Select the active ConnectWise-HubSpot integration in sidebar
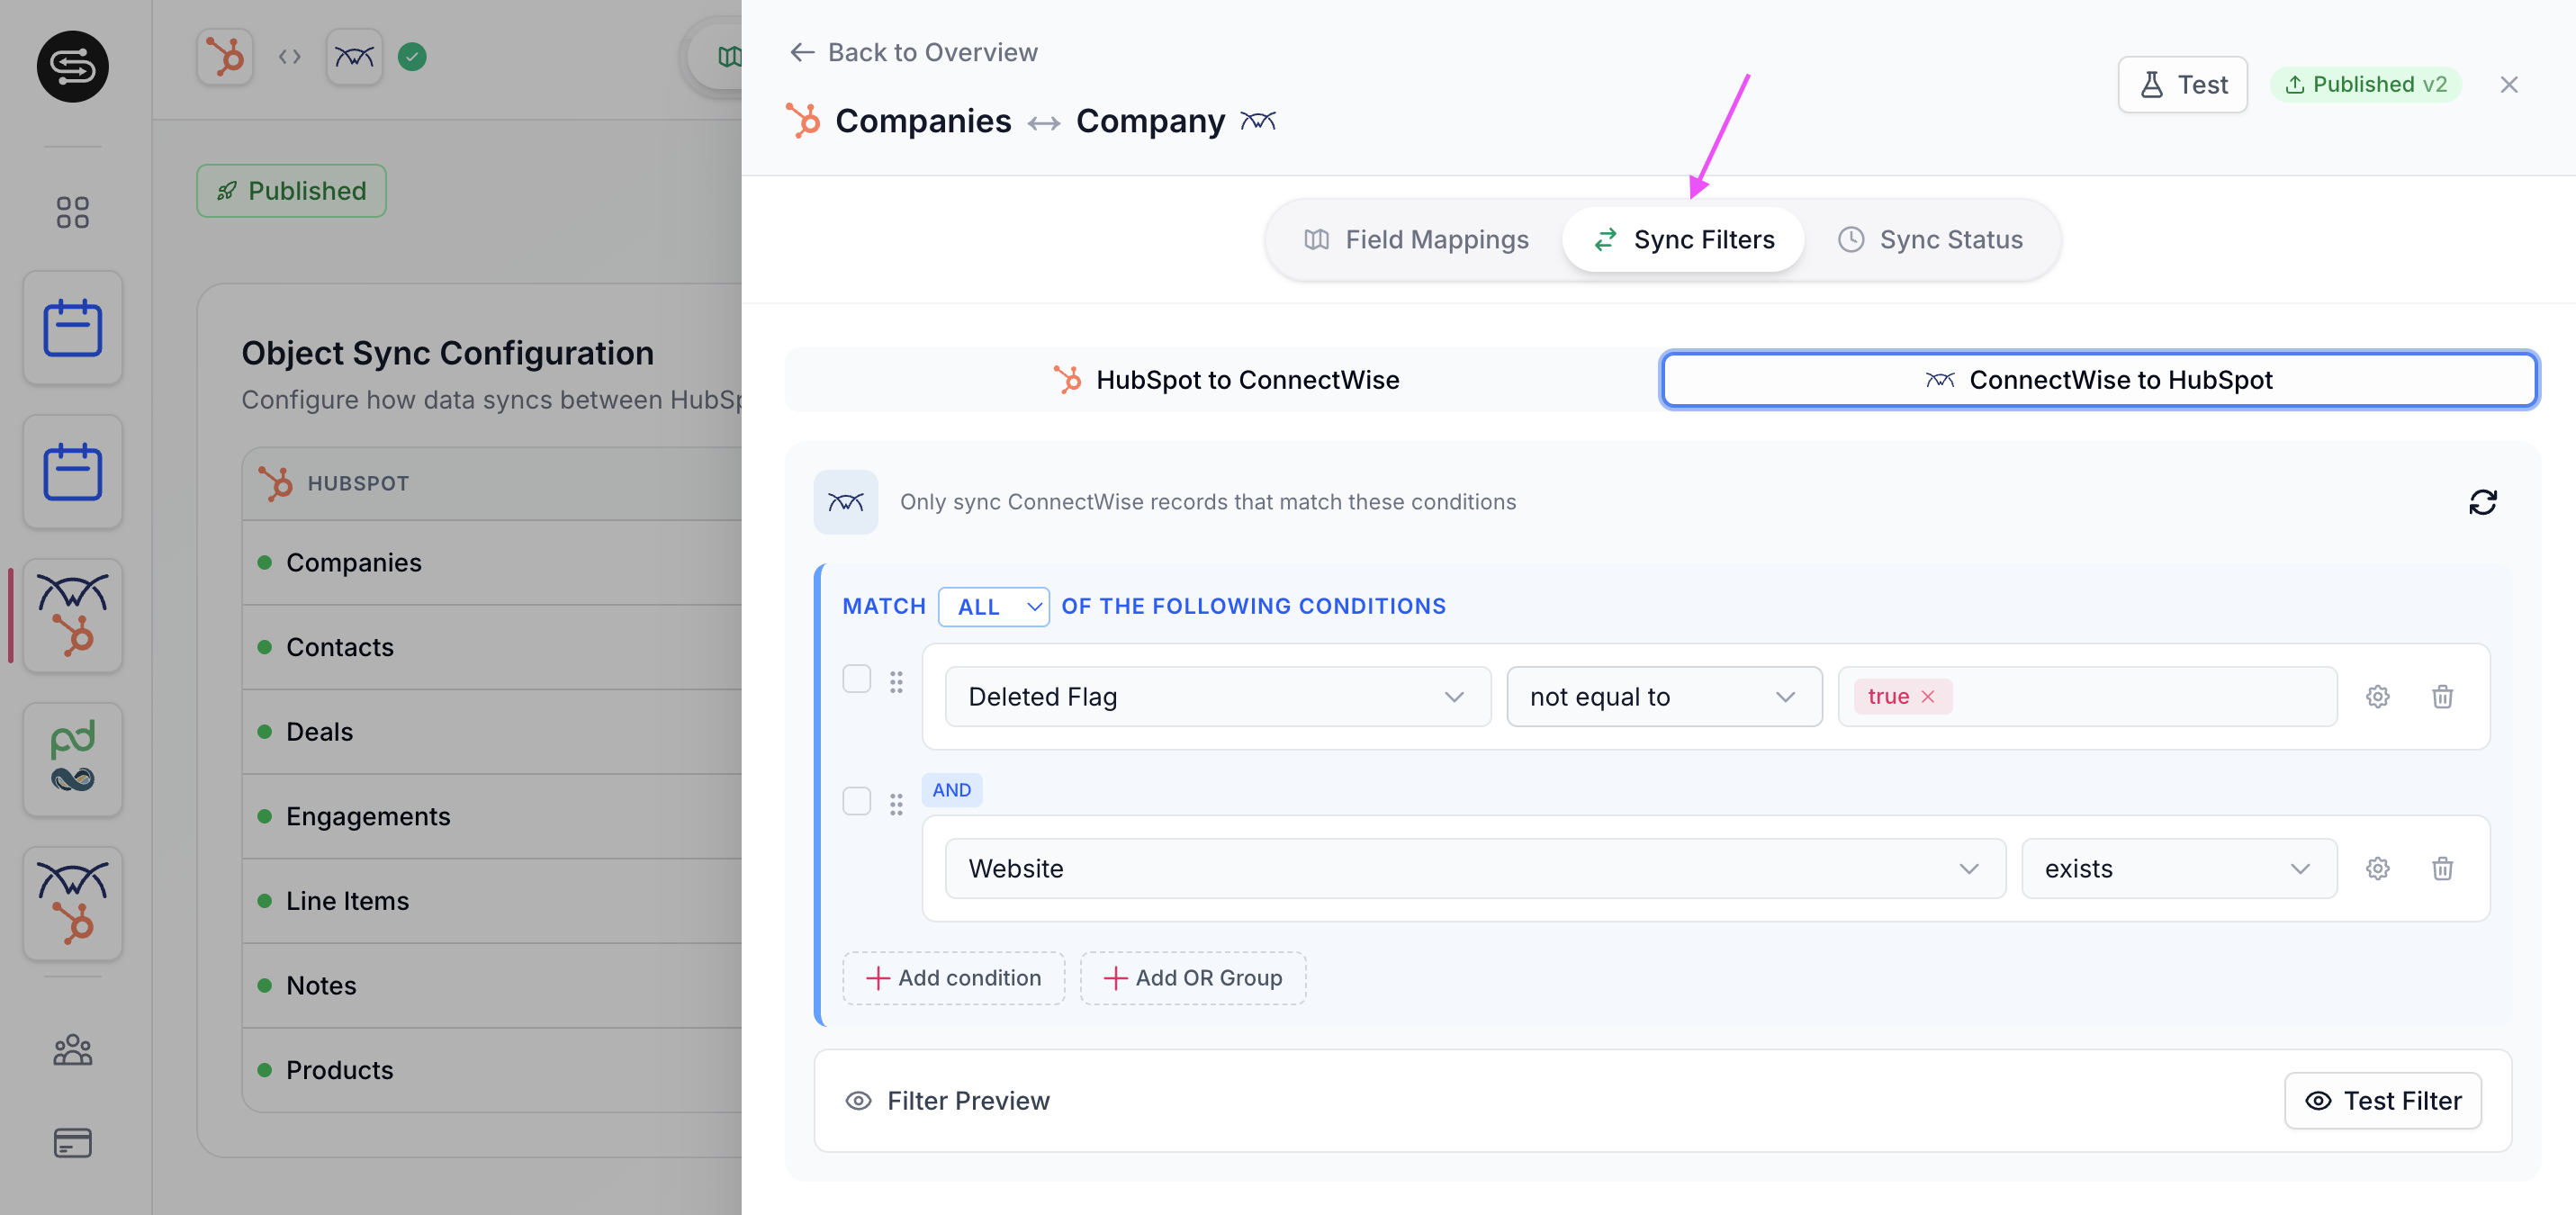The image size is (2576, 1215). 73,616
